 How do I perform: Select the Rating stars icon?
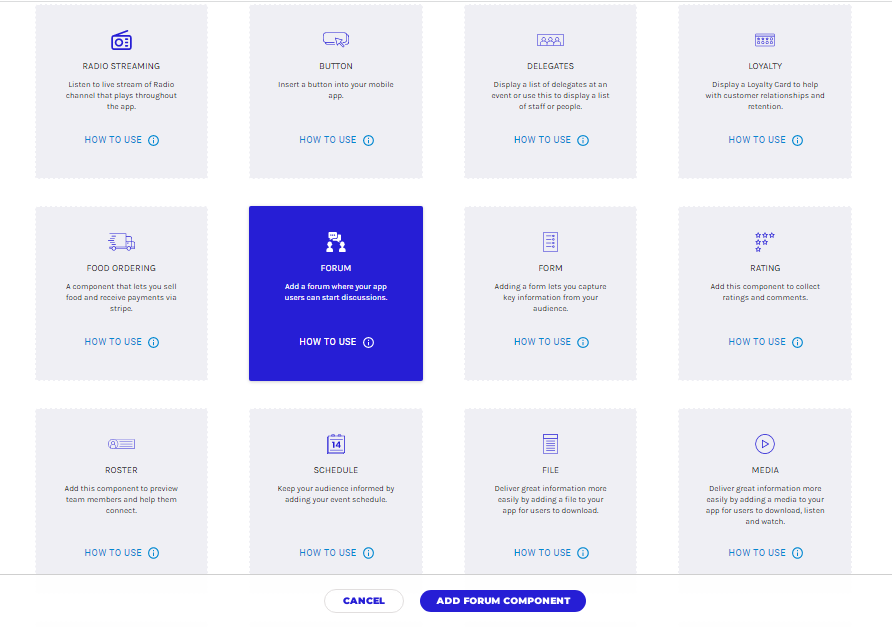pos(765,242)
